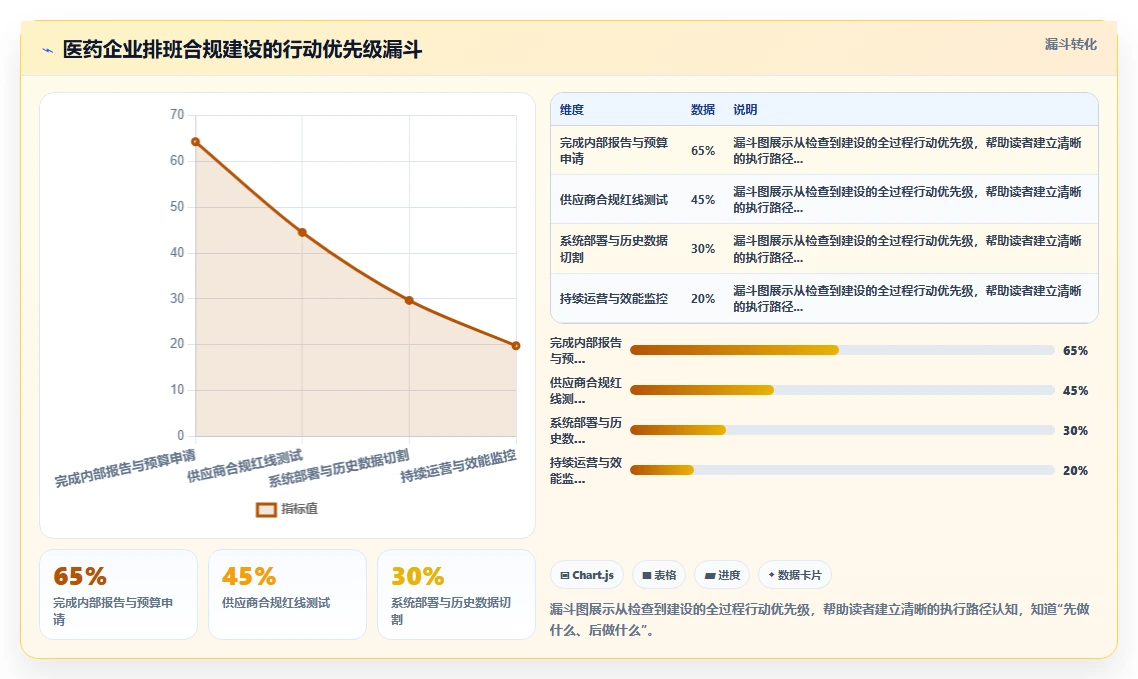
Task: Select table cell 完成内部报告与预算申请
Action: (x=615, y=150)
